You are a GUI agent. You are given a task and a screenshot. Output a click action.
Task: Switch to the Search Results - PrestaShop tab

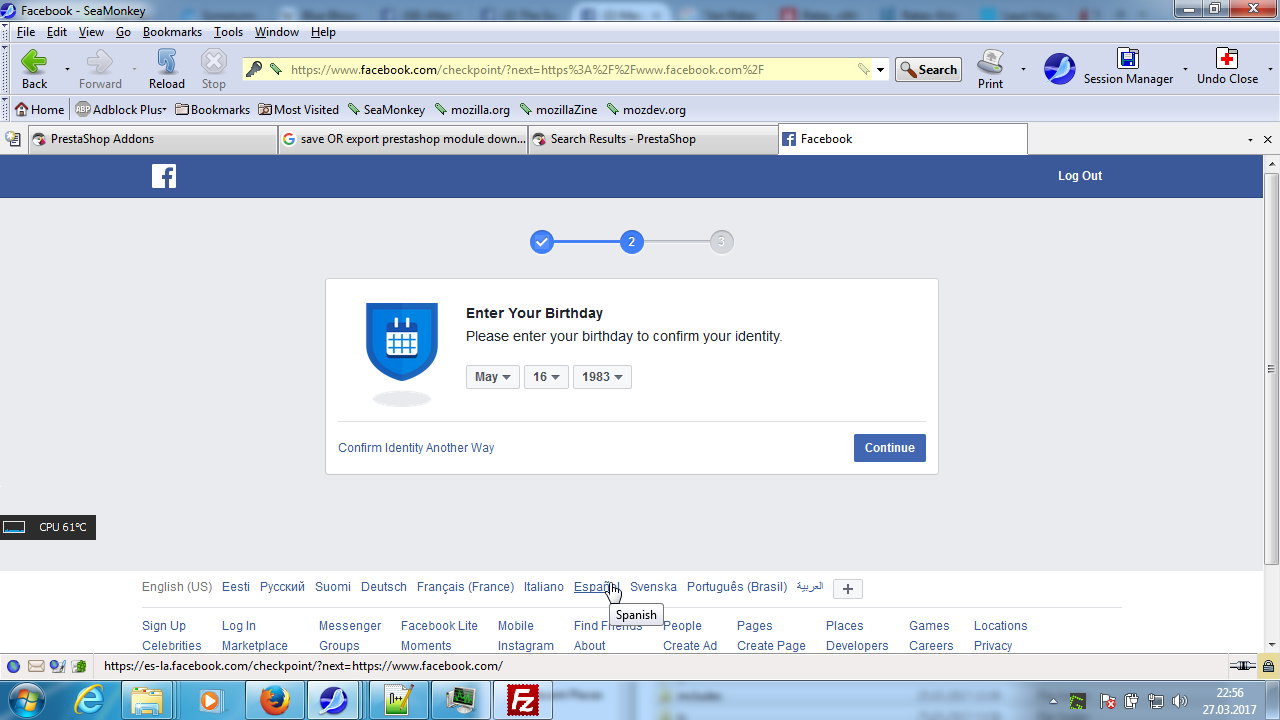tap(653, 139)
